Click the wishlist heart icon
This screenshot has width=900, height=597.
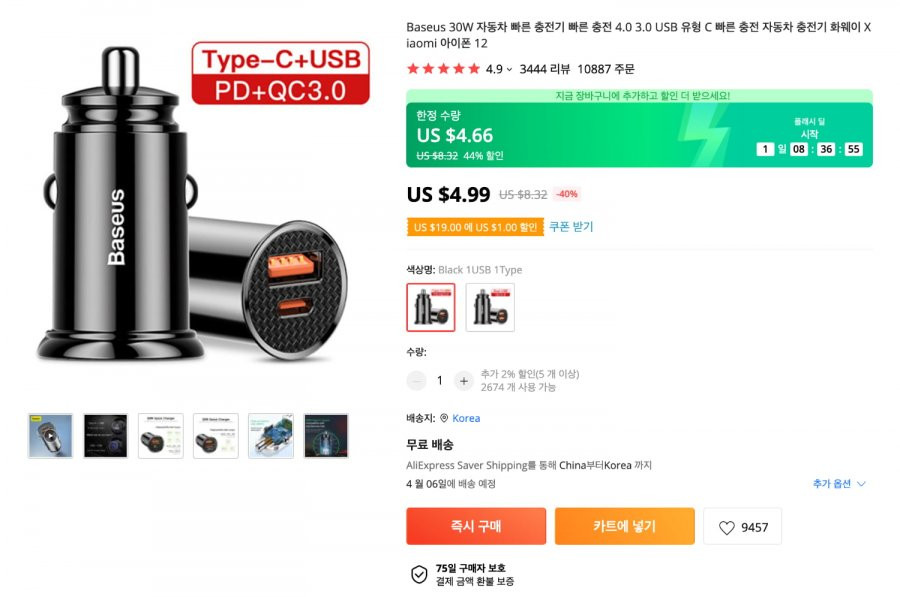[727, 528]
